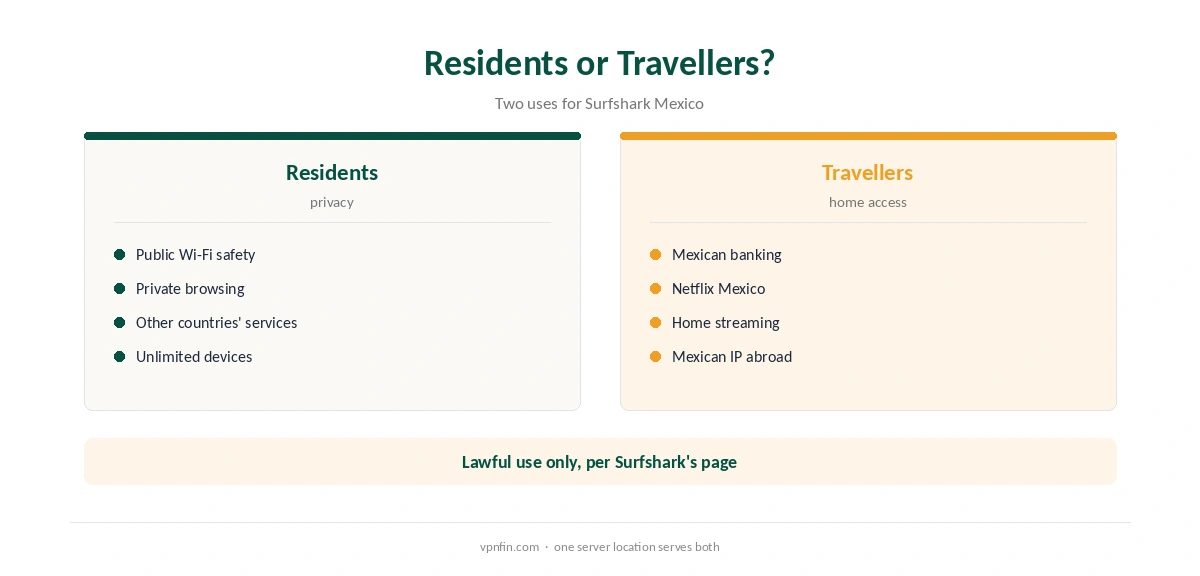The width and height of the screenshot is (1200, 576).
Task: Click the 'Residents or Travellers?' heading
Action: pyautogui.click(x=599, y=63)
